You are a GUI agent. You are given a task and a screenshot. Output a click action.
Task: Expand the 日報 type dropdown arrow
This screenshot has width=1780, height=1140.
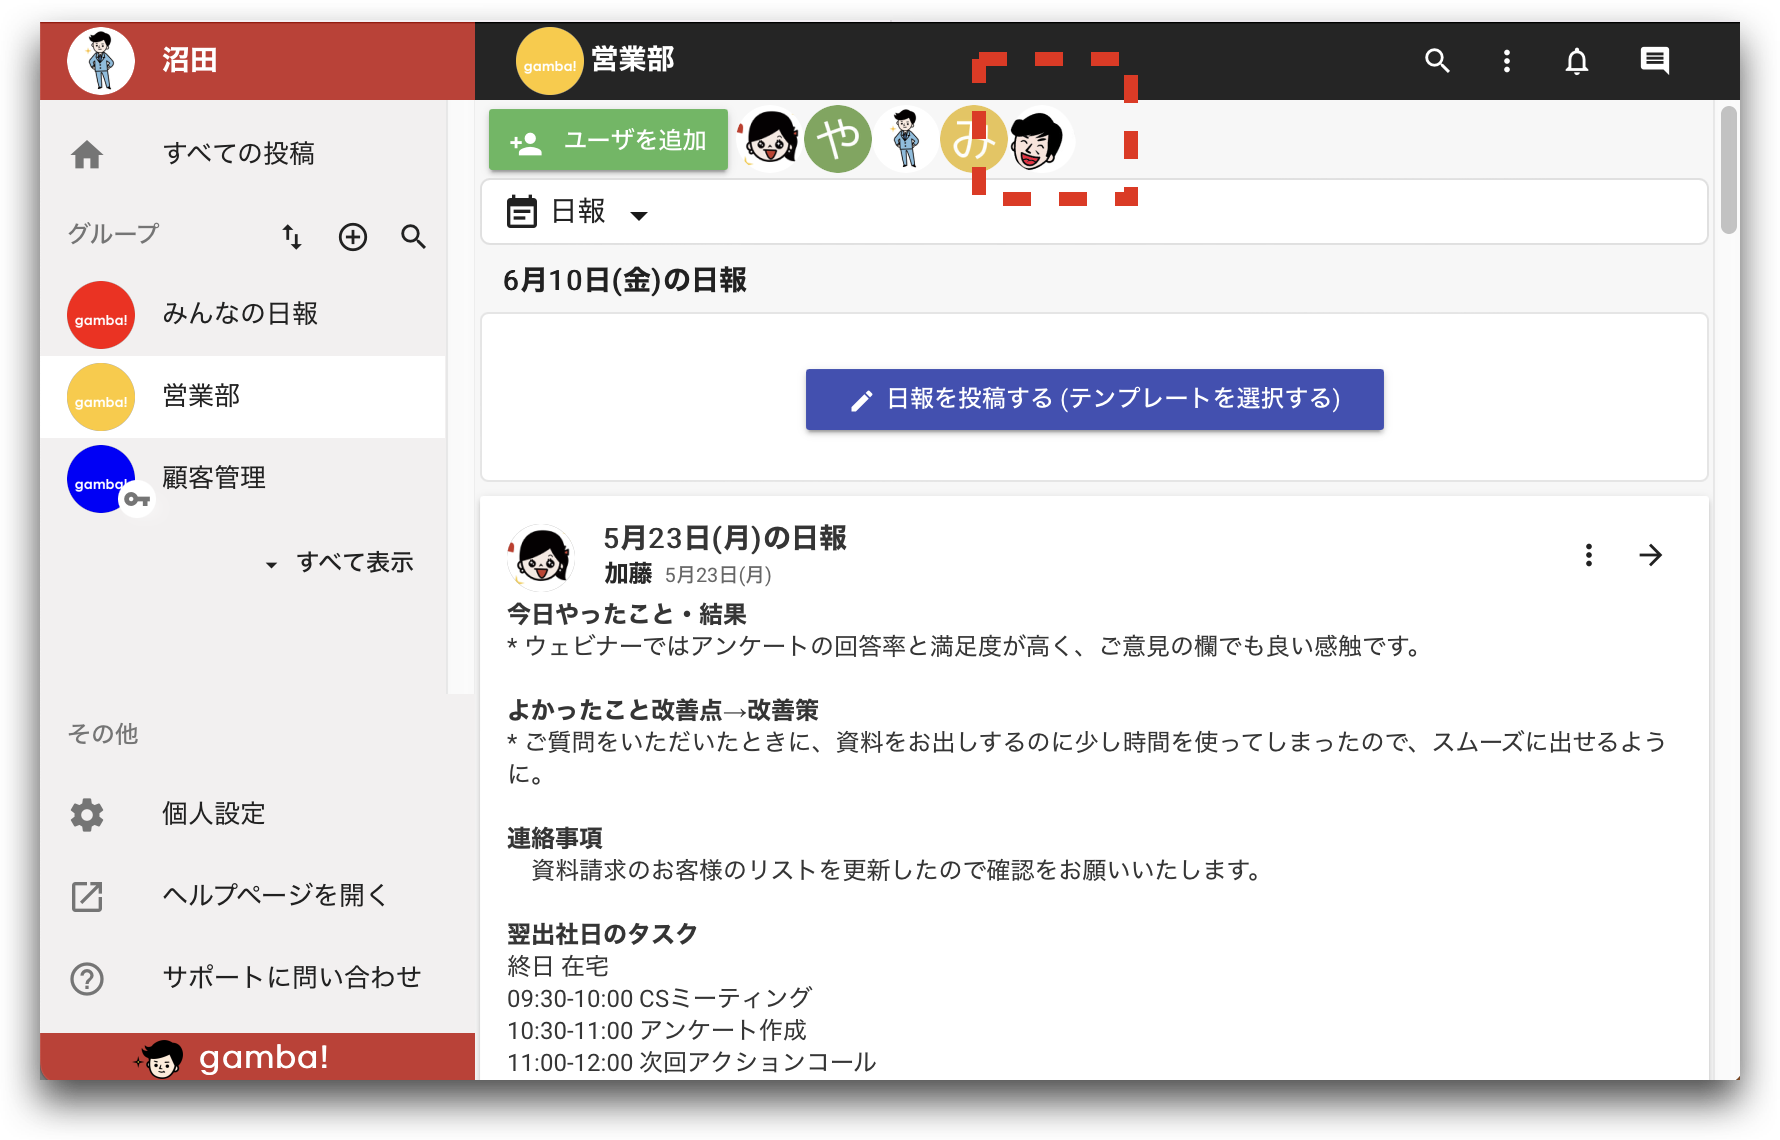coord(639,215)
